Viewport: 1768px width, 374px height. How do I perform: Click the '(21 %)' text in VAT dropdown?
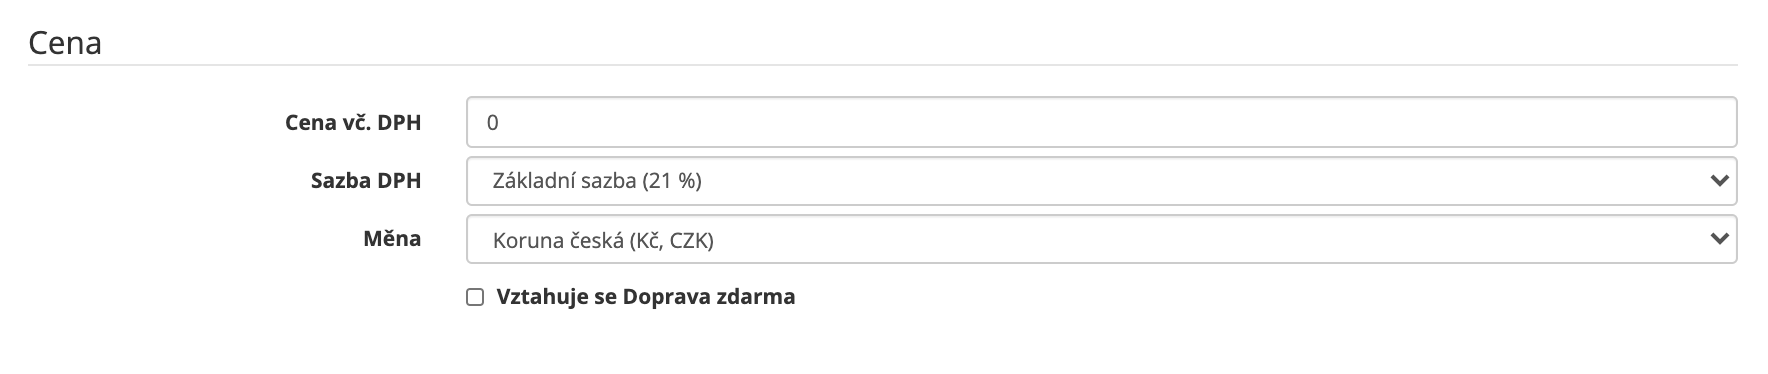(x=673, y=181)
